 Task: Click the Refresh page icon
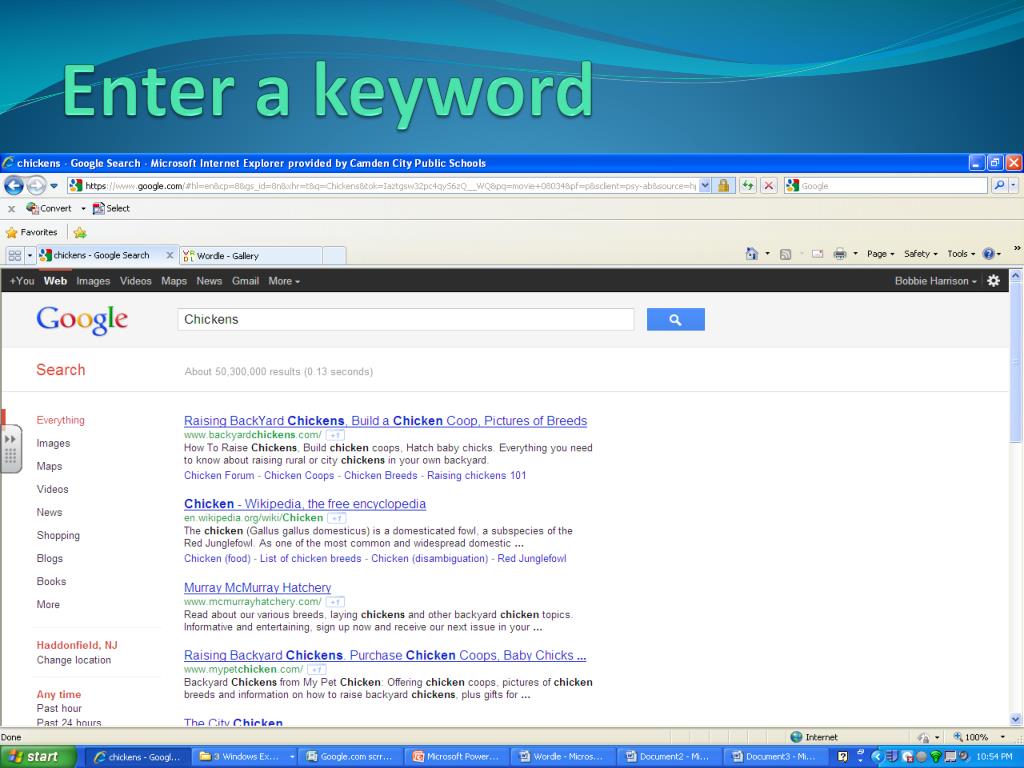(x=748, y=186)
